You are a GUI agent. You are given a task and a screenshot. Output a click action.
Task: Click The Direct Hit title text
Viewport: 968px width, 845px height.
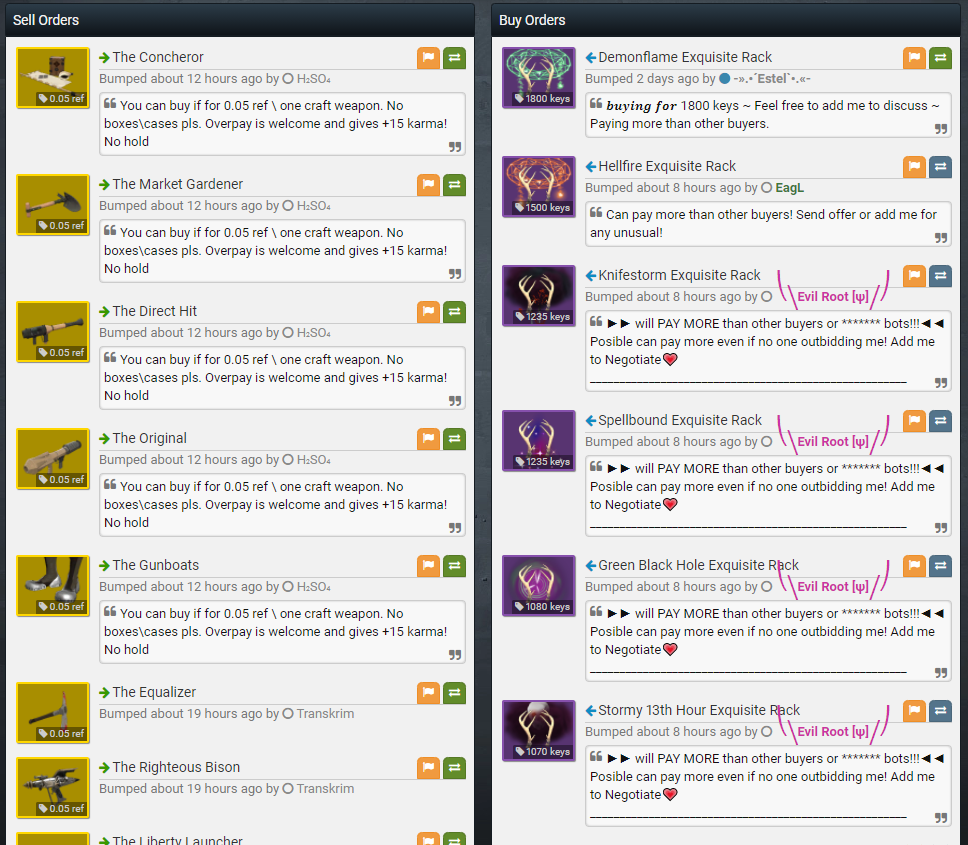coord(155,312)
